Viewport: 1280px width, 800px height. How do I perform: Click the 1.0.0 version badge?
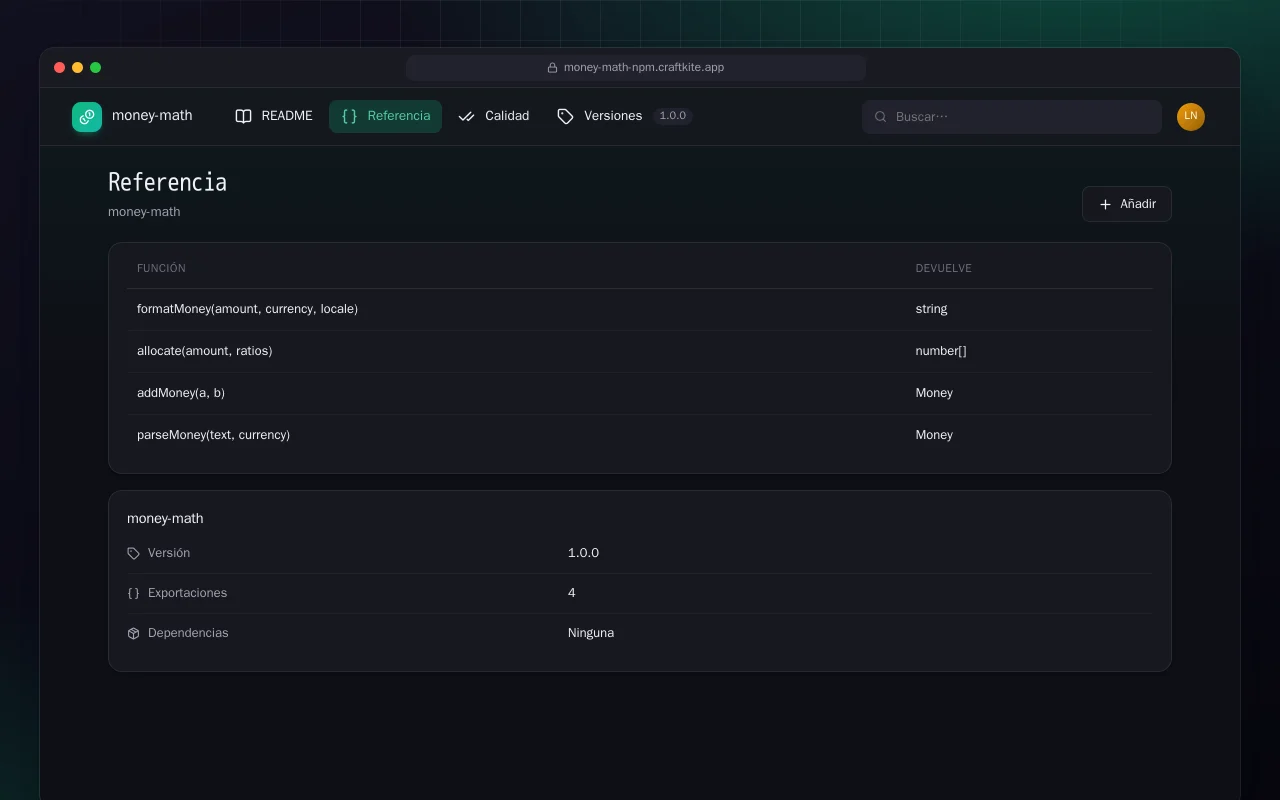click(x=673, y=116)
